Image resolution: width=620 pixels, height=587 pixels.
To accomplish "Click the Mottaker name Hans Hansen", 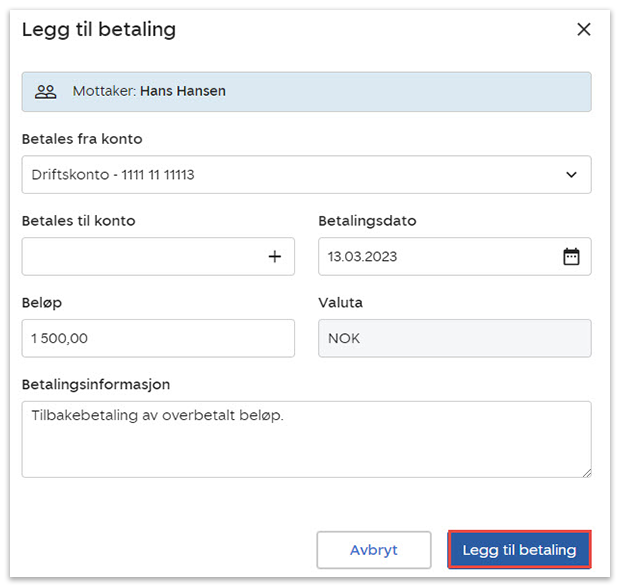I will click(x=182, y=91).
